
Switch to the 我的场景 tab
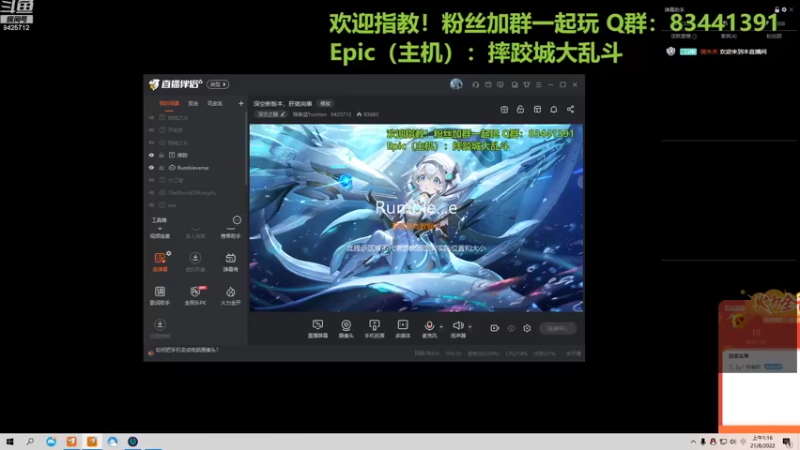tap(169, 104)
